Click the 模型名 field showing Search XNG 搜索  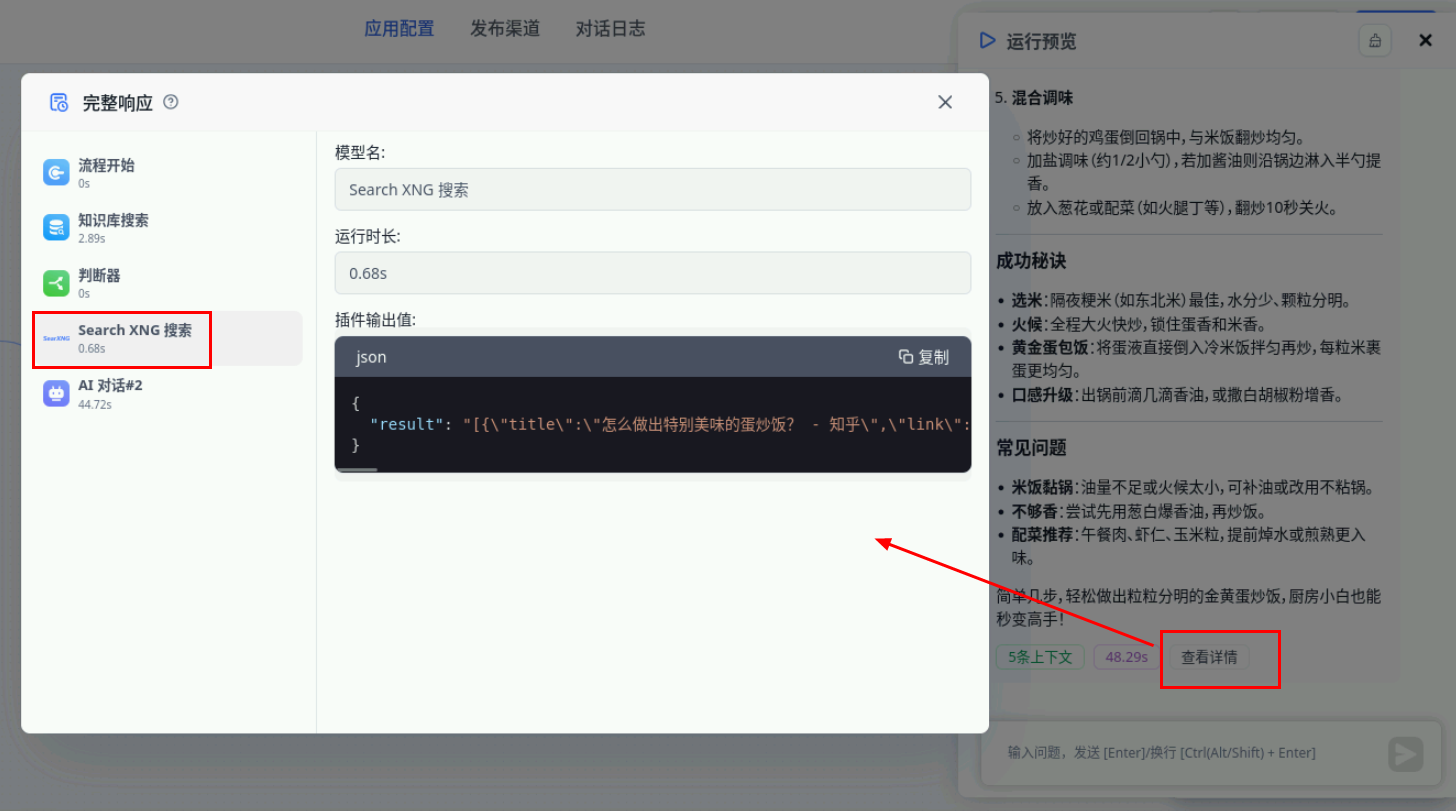653,189
